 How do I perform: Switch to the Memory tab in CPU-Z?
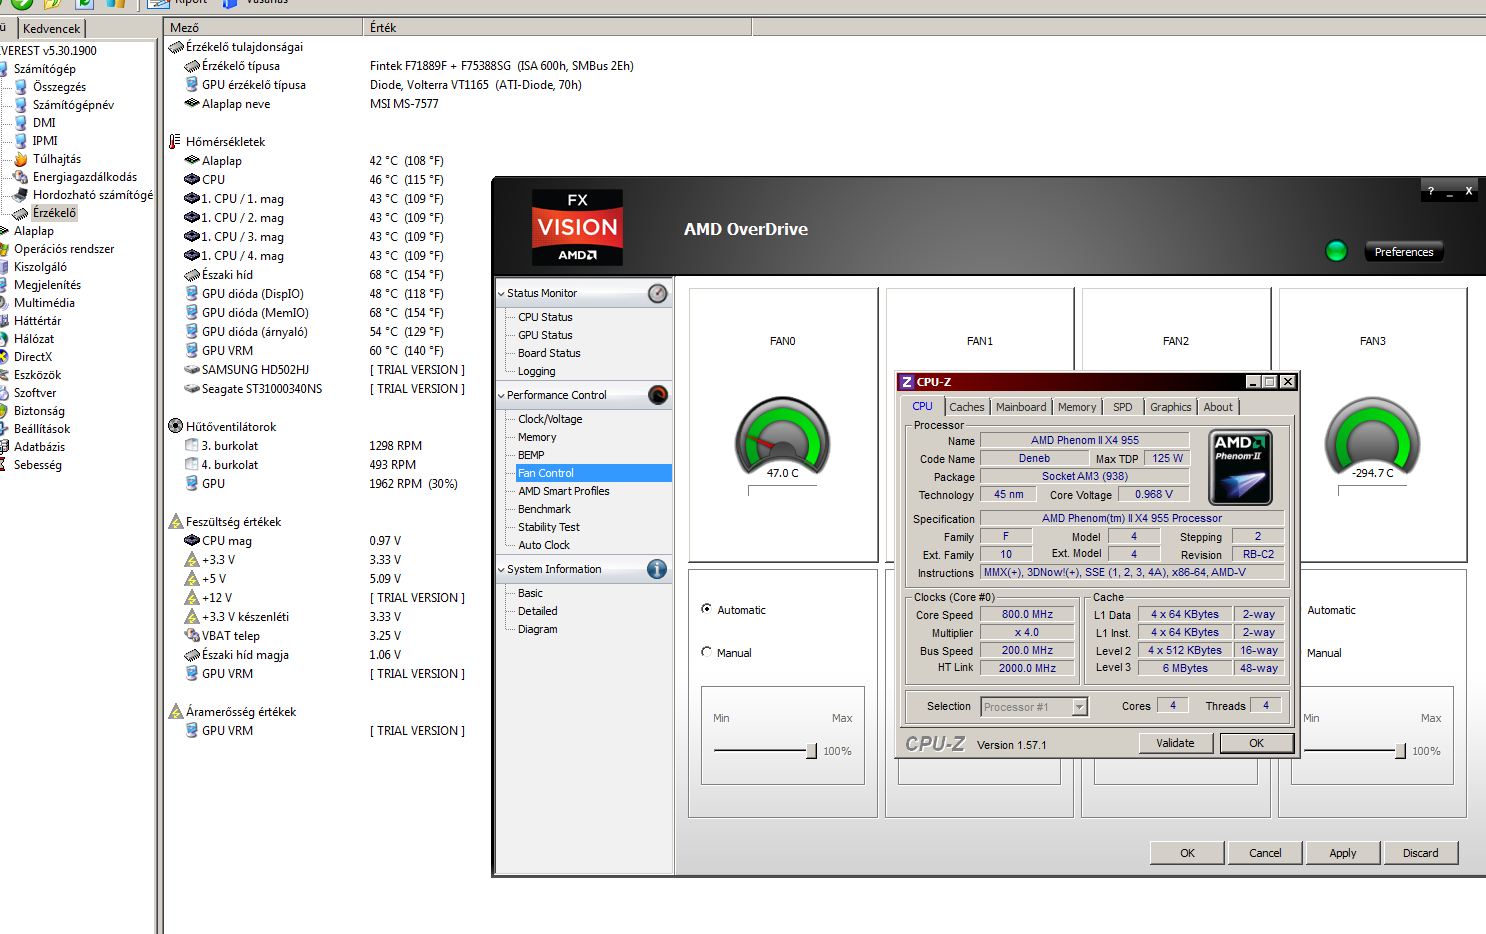click(1077, 407)
